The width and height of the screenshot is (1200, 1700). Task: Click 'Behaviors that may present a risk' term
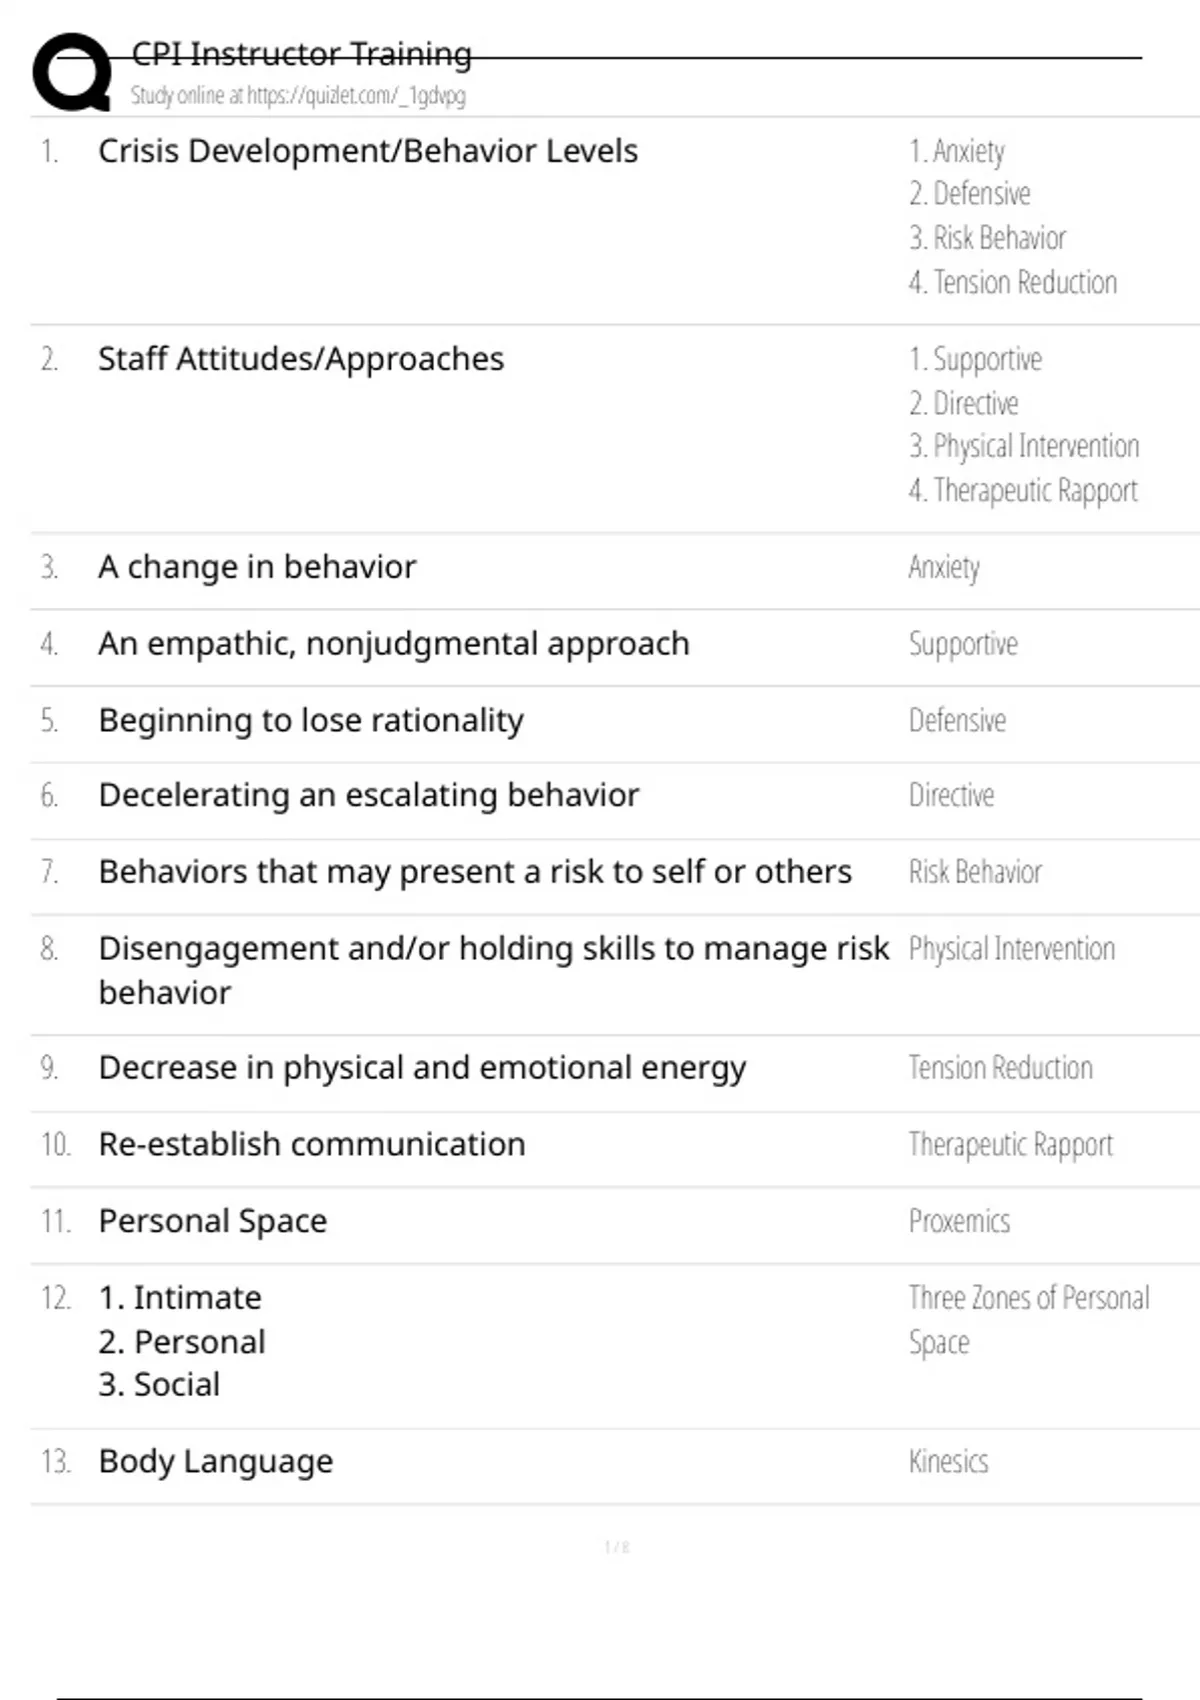474,872
